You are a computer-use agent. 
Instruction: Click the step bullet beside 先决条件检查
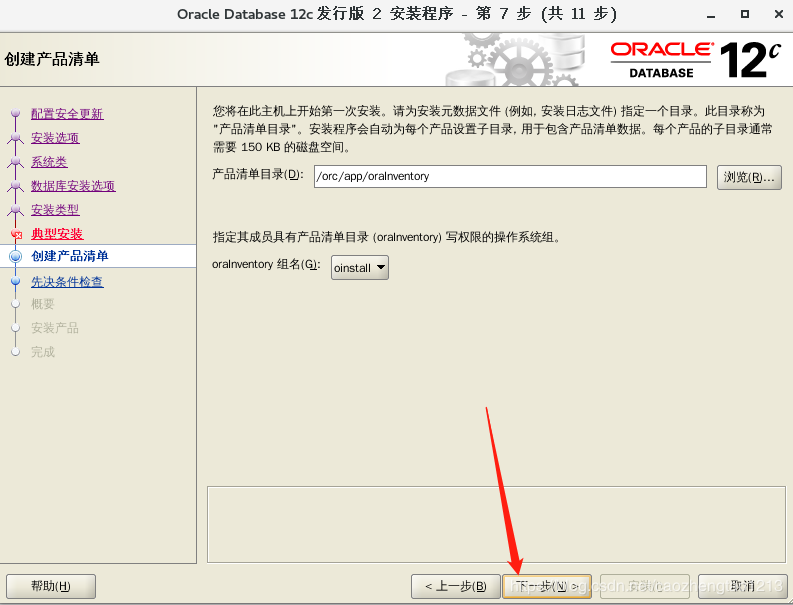pyautogui.click(x=16, y=281)
